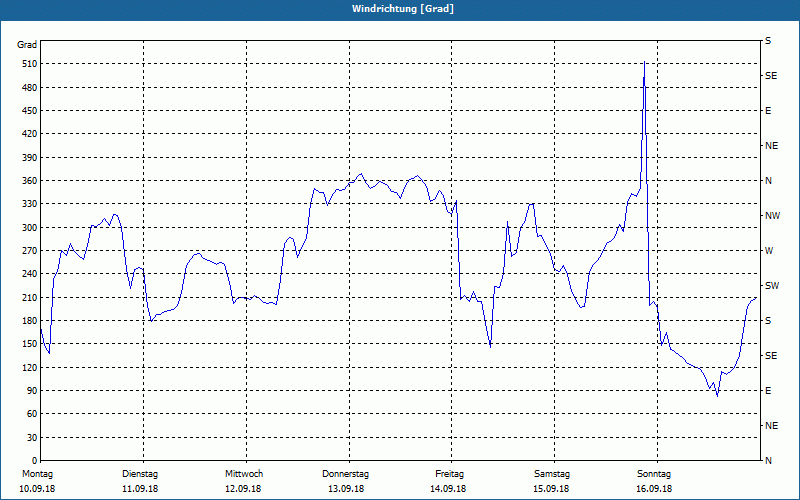Click the "Mittwoch" day label

coord(244,474)
